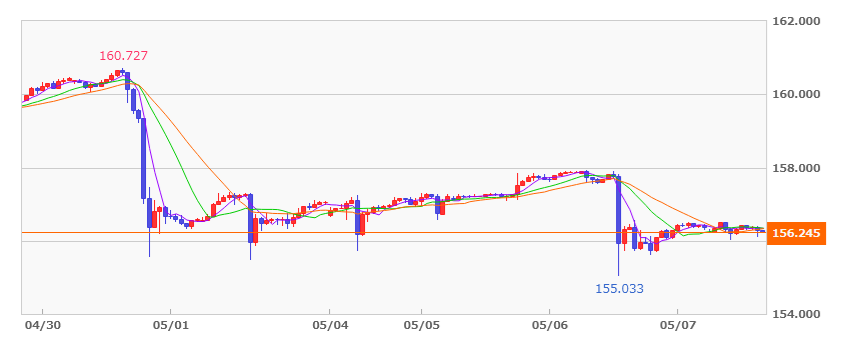Click the orange 156.245 current price tag
Image resolution: width=842 pixels, height=361 pixels.
click(x=795, y=233)
